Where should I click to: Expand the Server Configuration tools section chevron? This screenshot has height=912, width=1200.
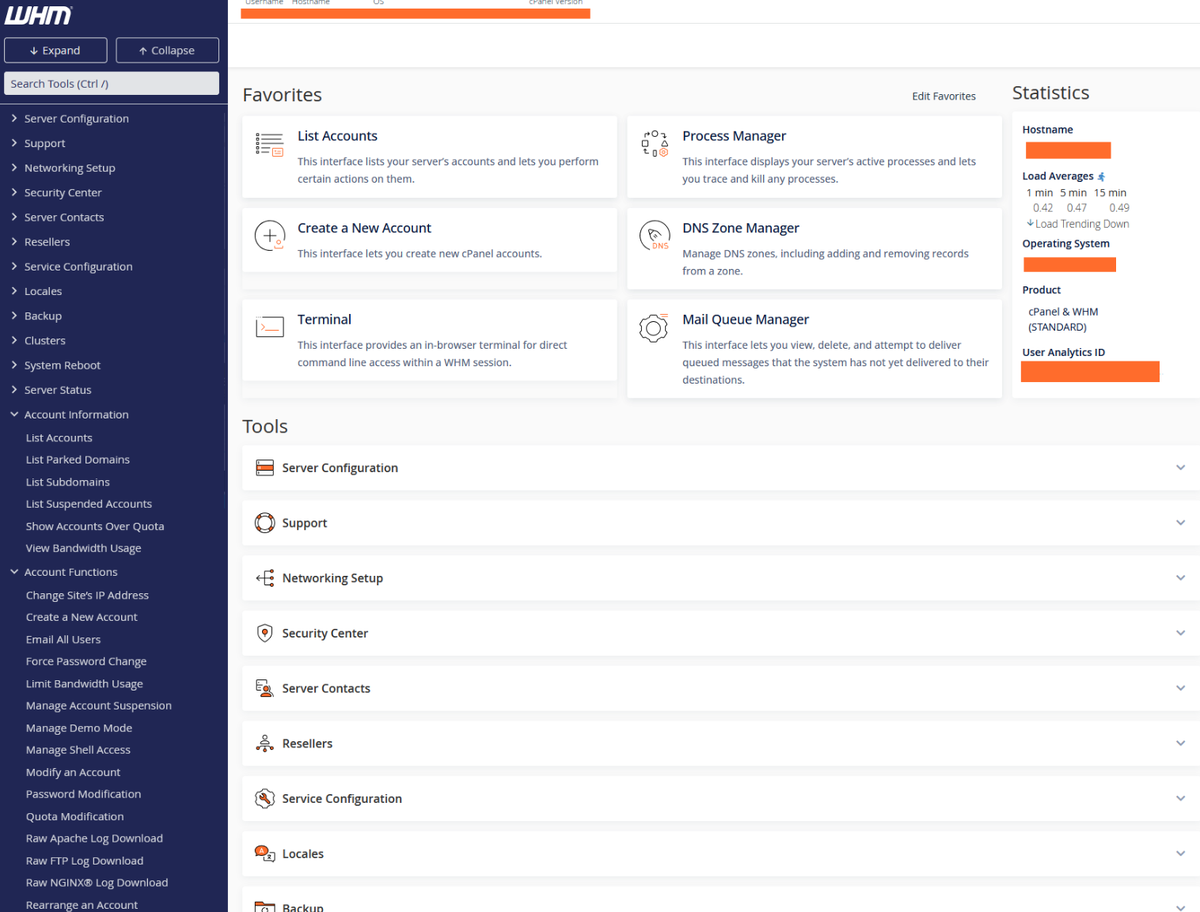pyautogui.click(x=1181, y=468)
